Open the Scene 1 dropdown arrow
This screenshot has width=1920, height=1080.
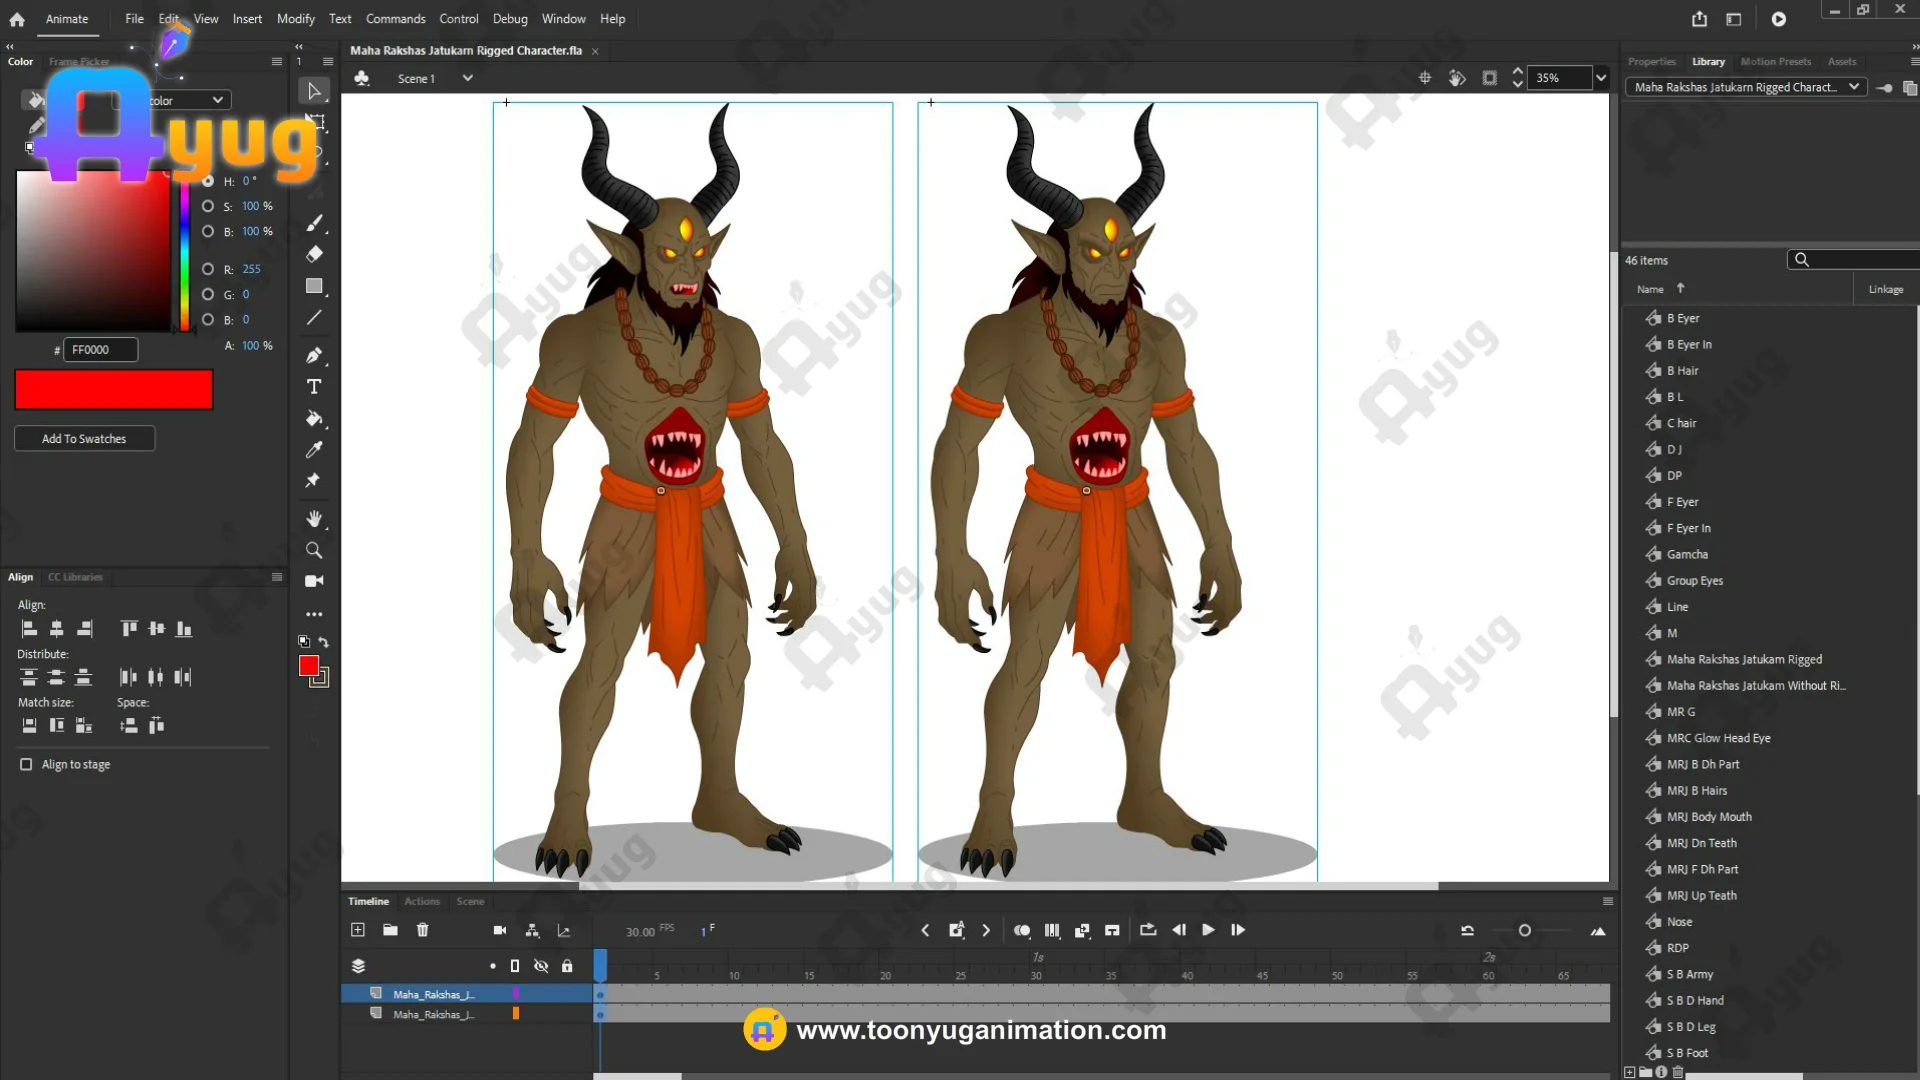point(467,78)
